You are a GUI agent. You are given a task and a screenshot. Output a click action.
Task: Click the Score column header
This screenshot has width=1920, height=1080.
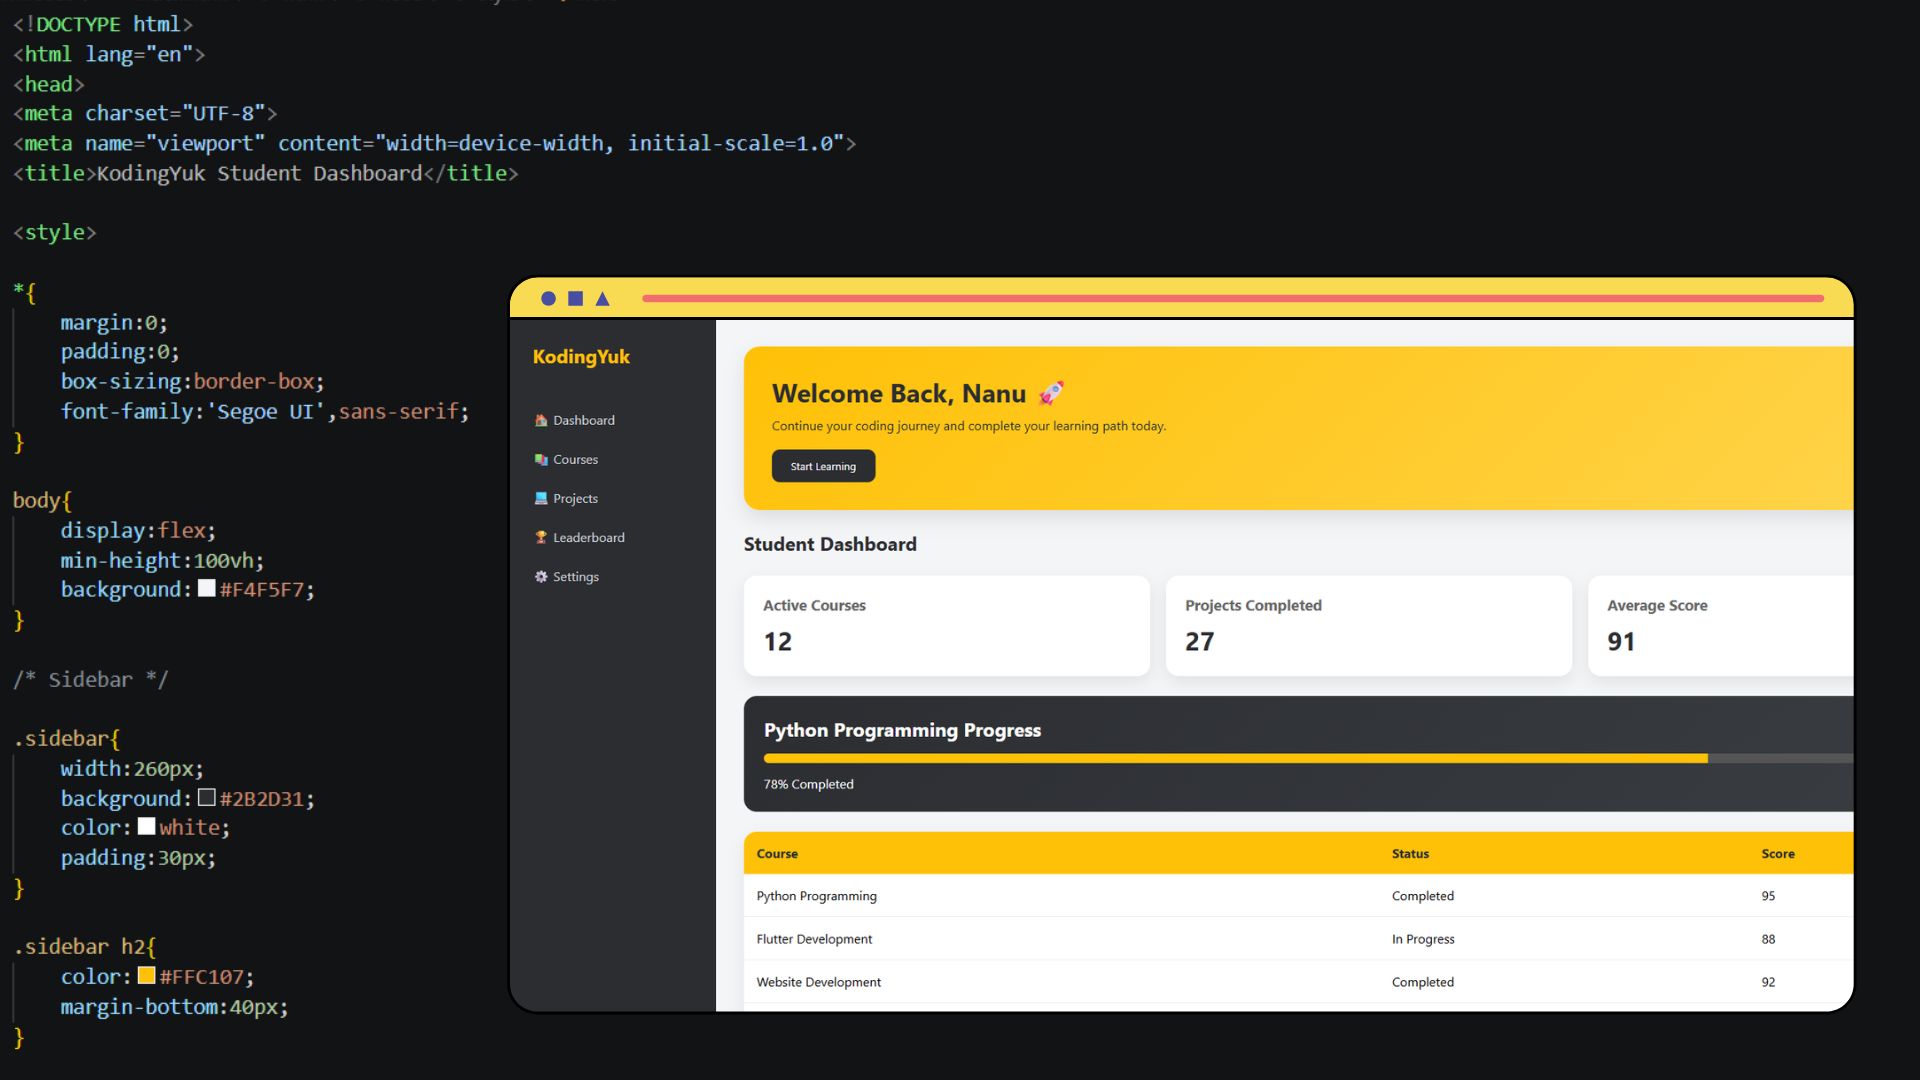pos(1777,853)
